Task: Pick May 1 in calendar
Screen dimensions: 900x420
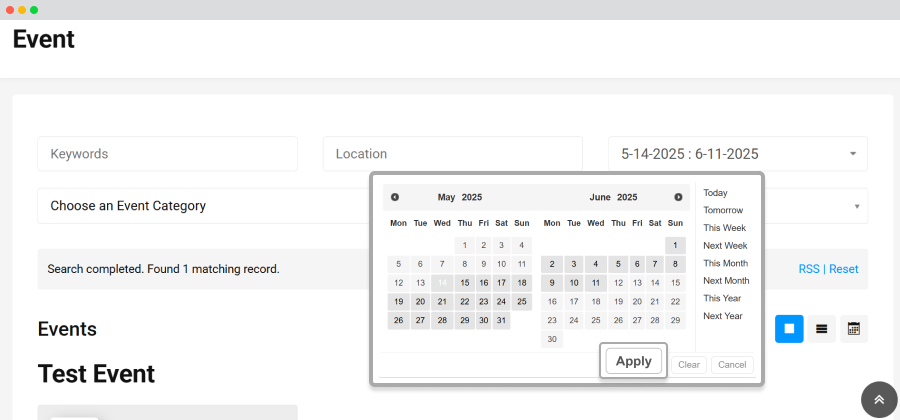Action: click(x=464, y=246)
